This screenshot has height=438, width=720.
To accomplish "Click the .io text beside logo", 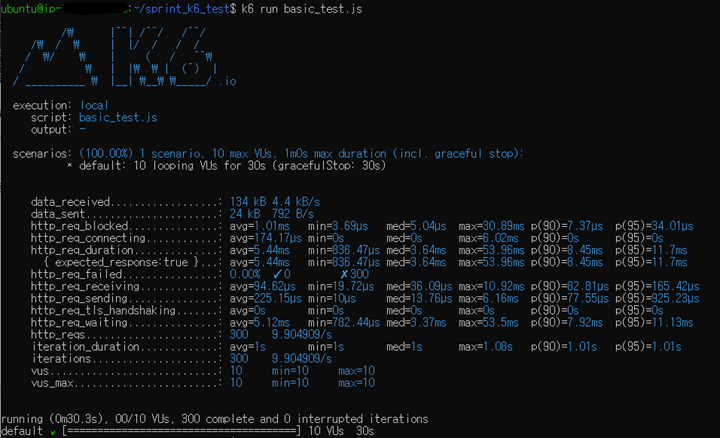I will 227,82.
